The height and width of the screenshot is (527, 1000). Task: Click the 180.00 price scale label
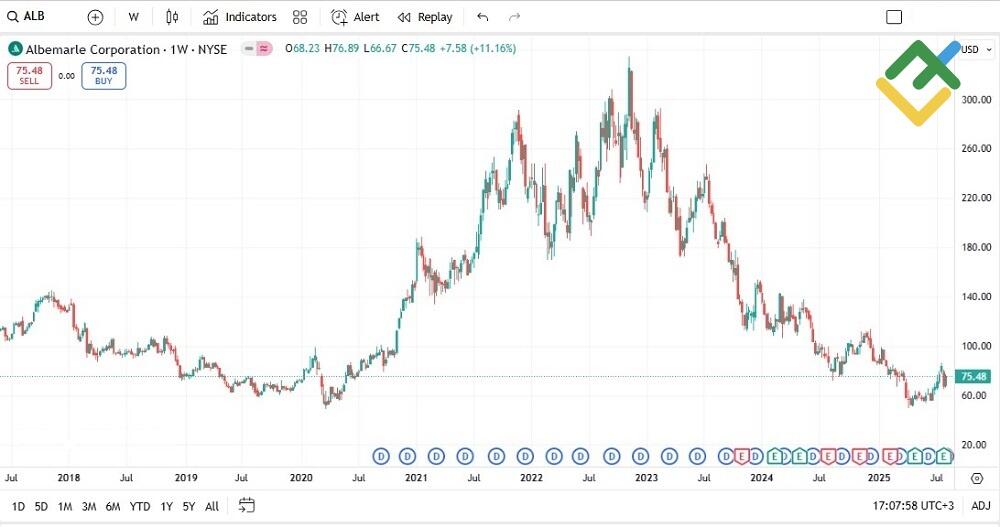coord(976,247)
